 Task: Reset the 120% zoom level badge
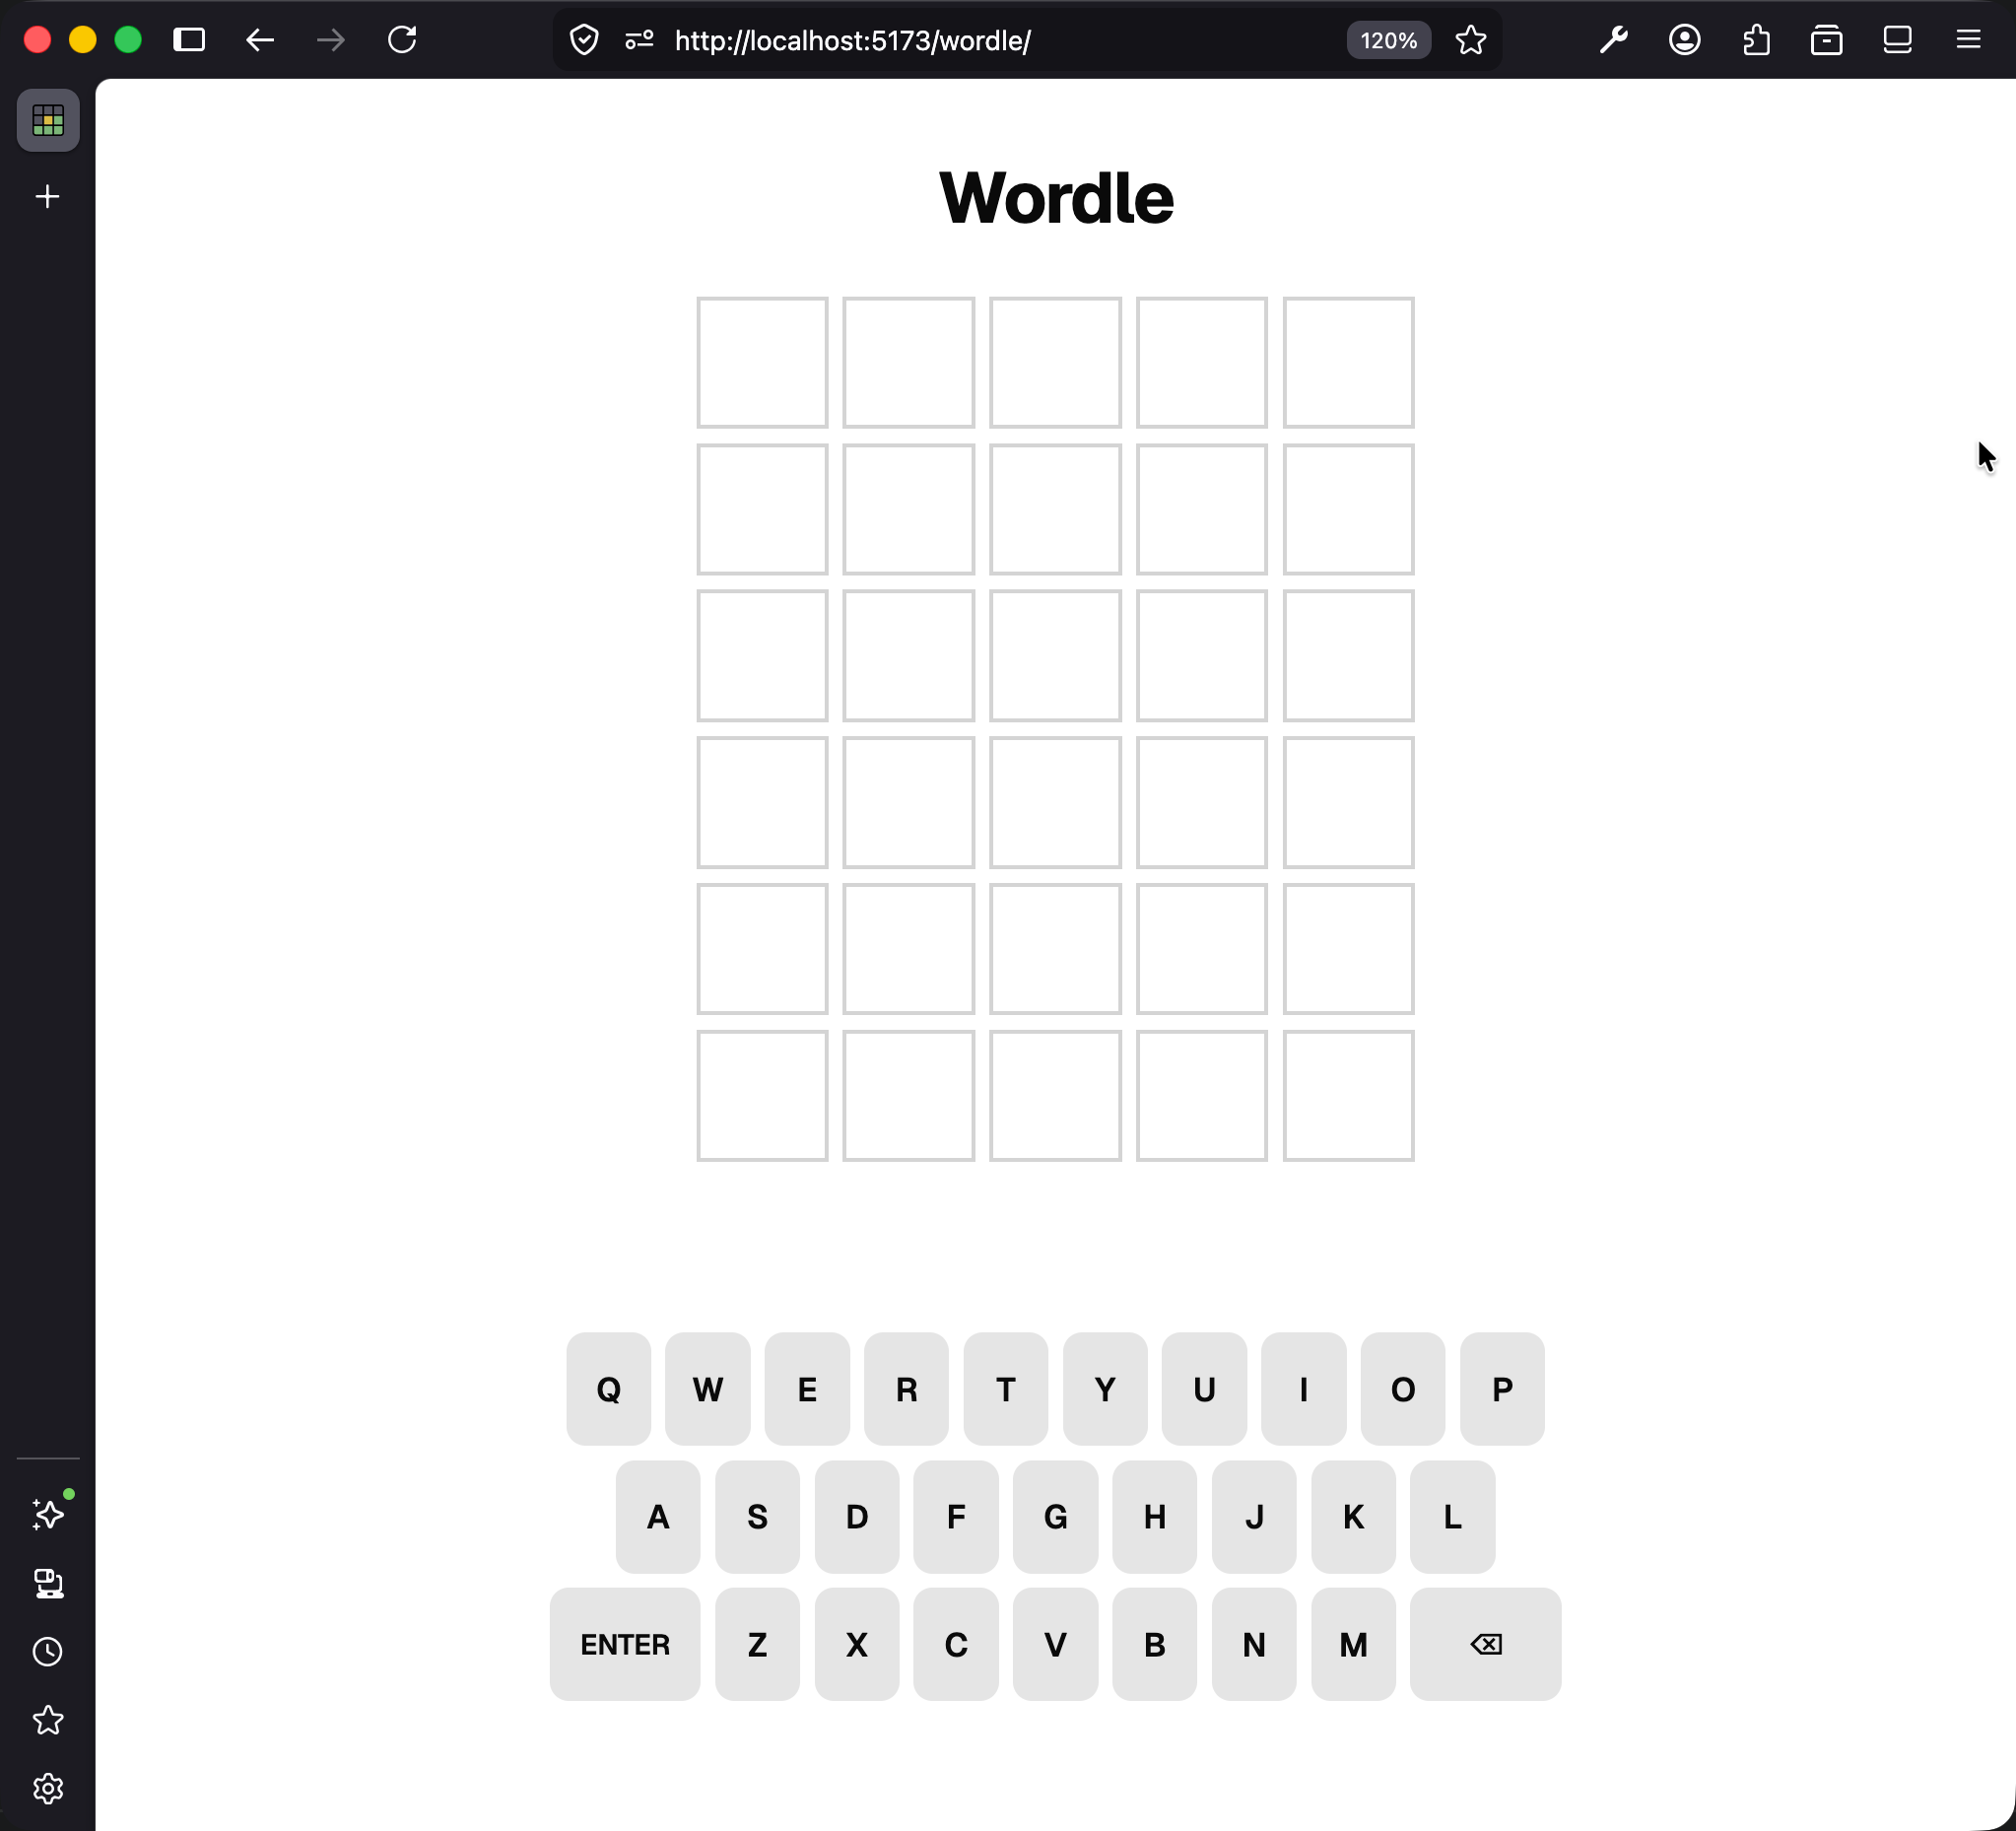tap(1388, 40)
